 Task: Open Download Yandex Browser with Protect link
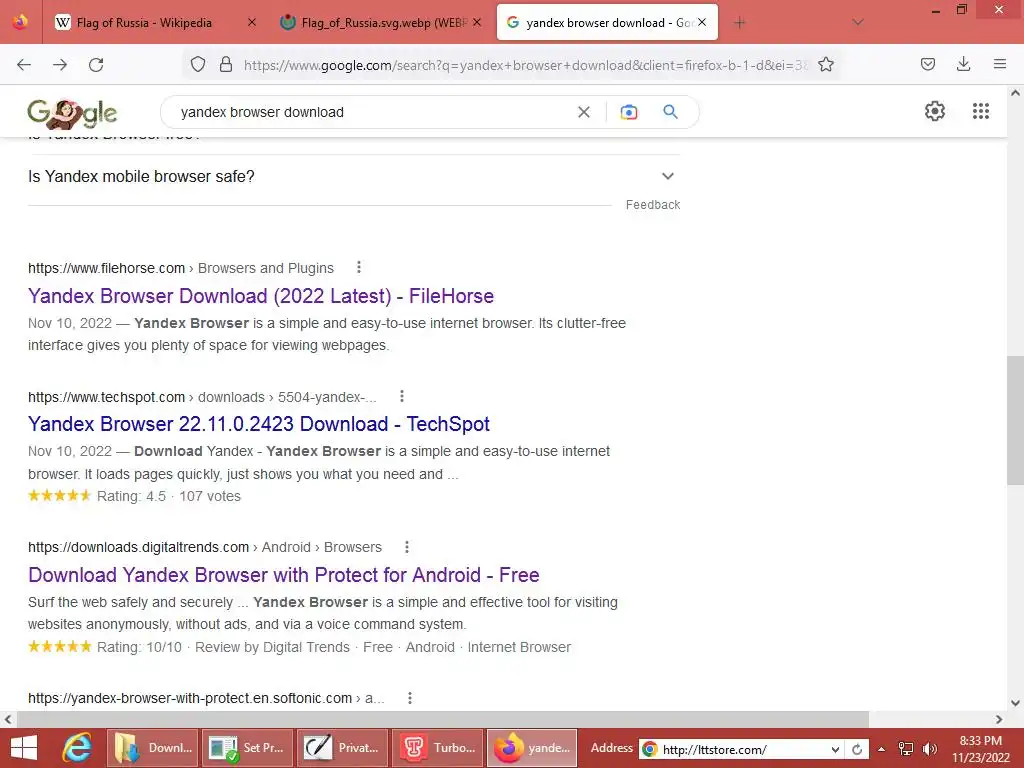[283, 575]
